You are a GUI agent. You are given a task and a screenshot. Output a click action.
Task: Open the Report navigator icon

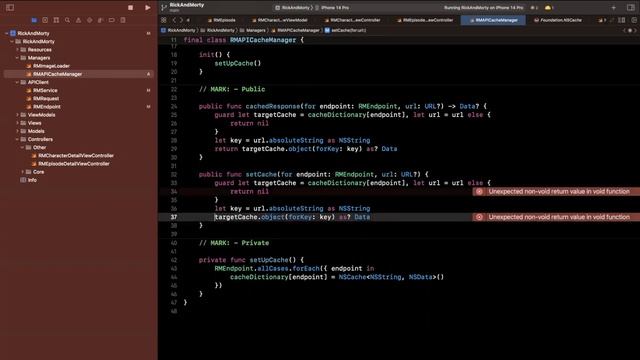click(123, 20)
